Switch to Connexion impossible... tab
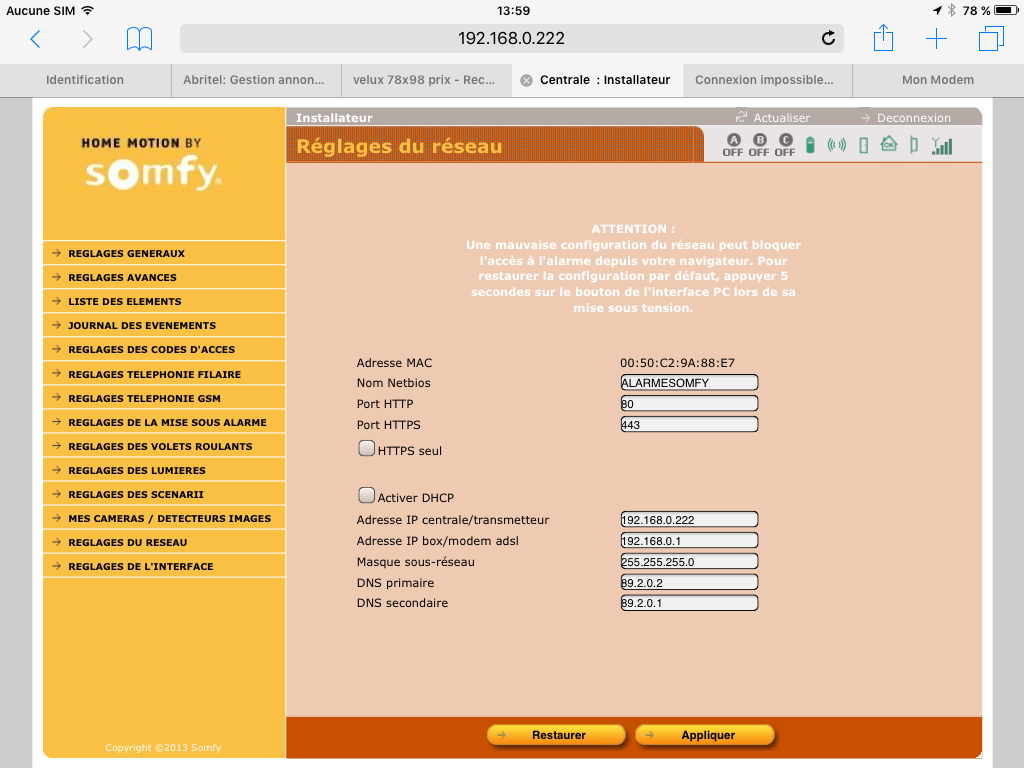 pyautogui.click(x=767, y=80)
